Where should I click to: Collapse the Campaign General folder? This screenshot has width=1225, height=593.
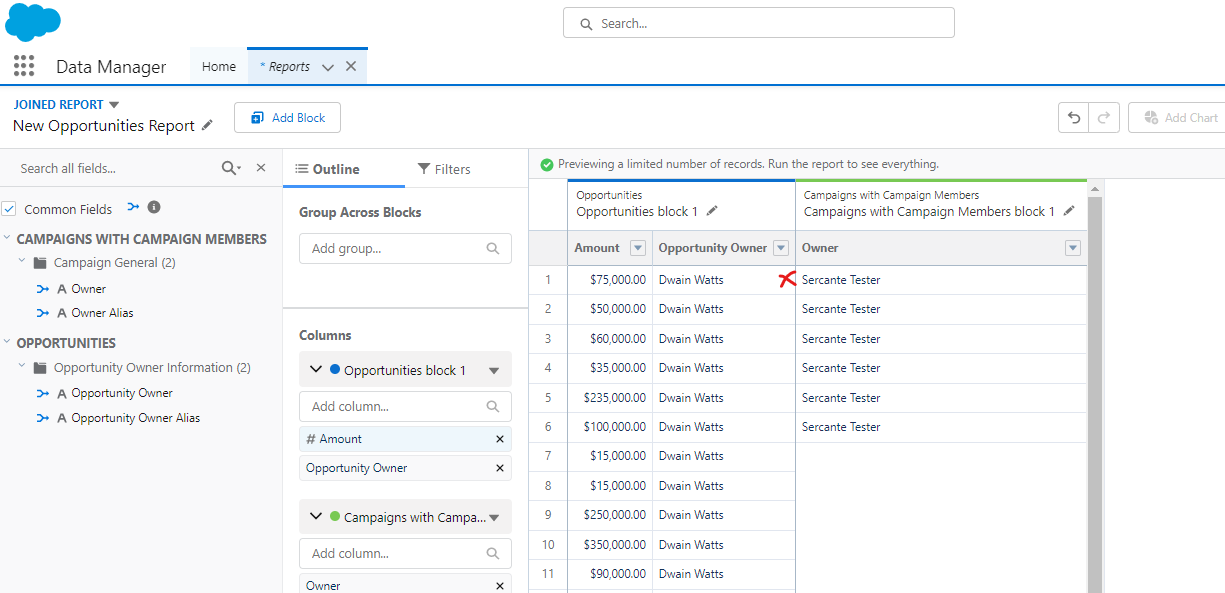[x=22, y=262]
